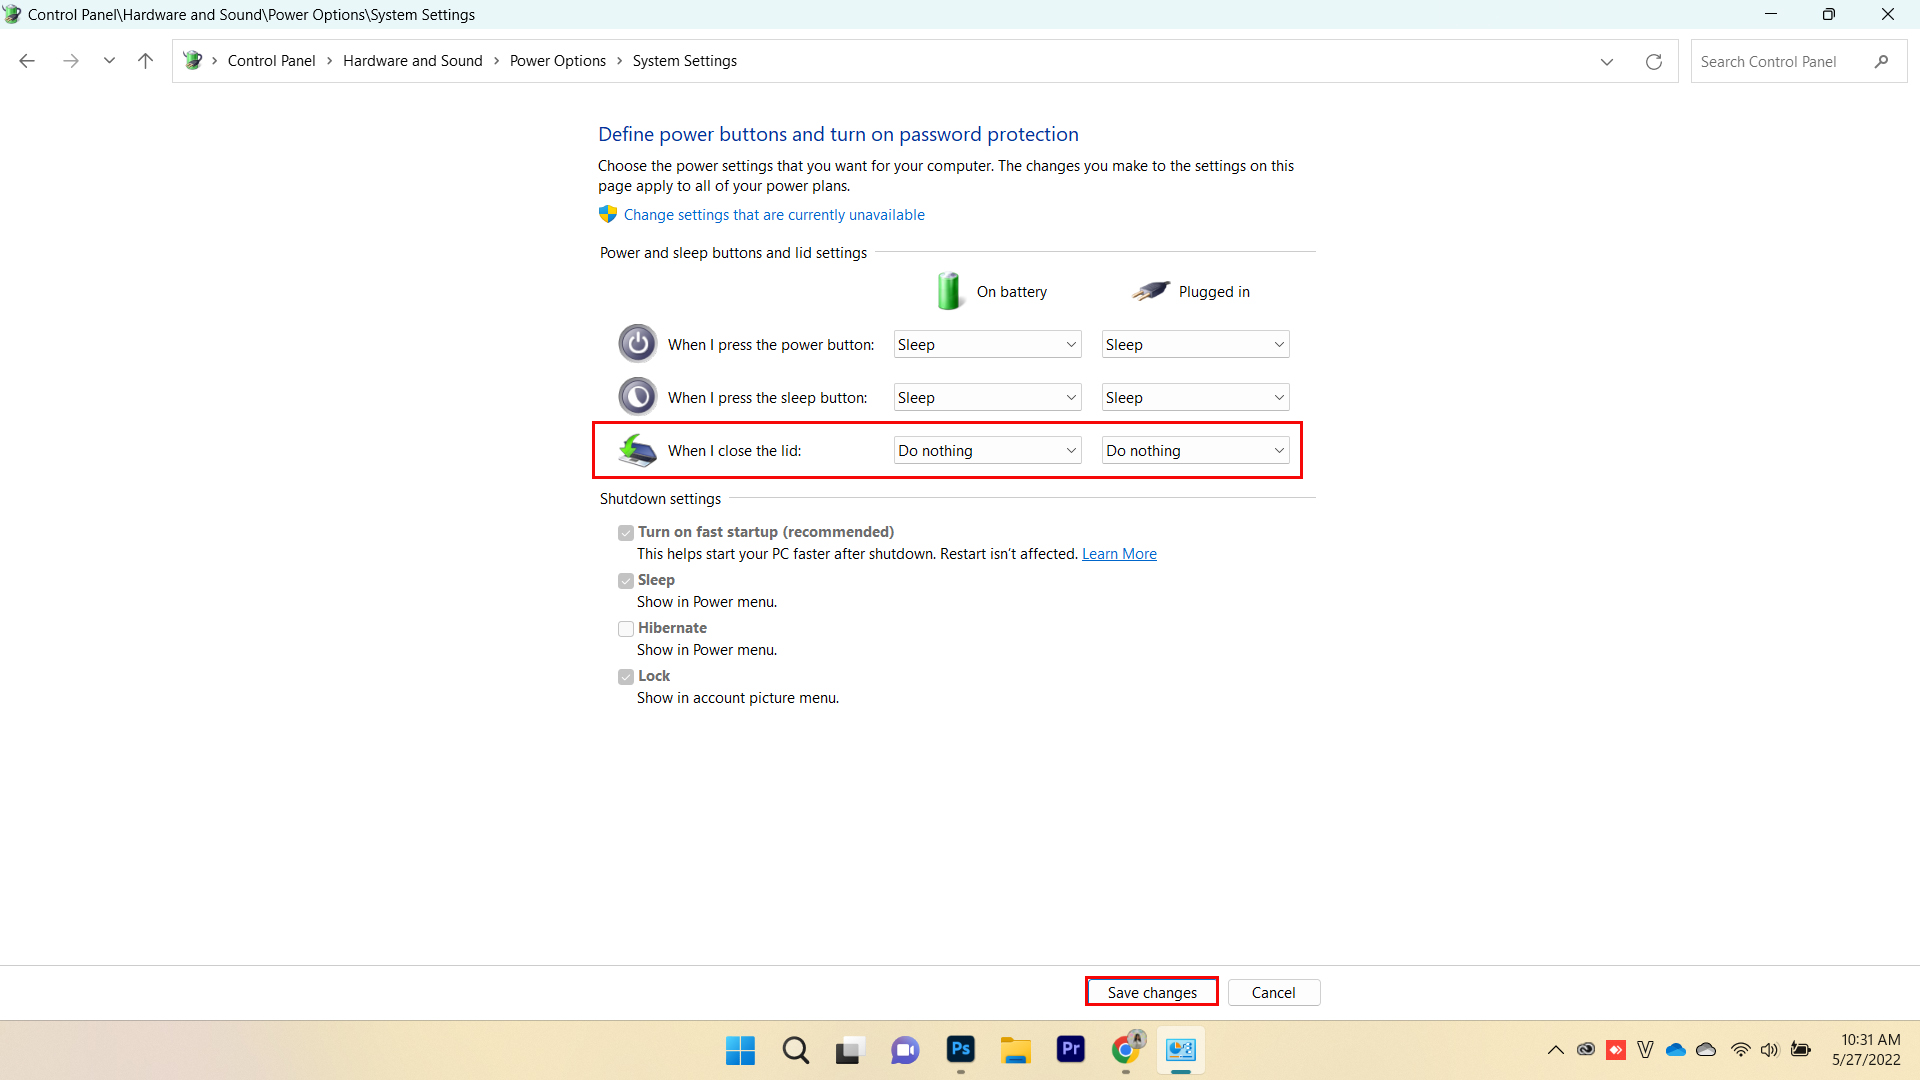The width and height of the screenshot is (1920, 1080).
Task: Open Adobe Premiere from taskbar
Action: (x=1071, y=1050)
